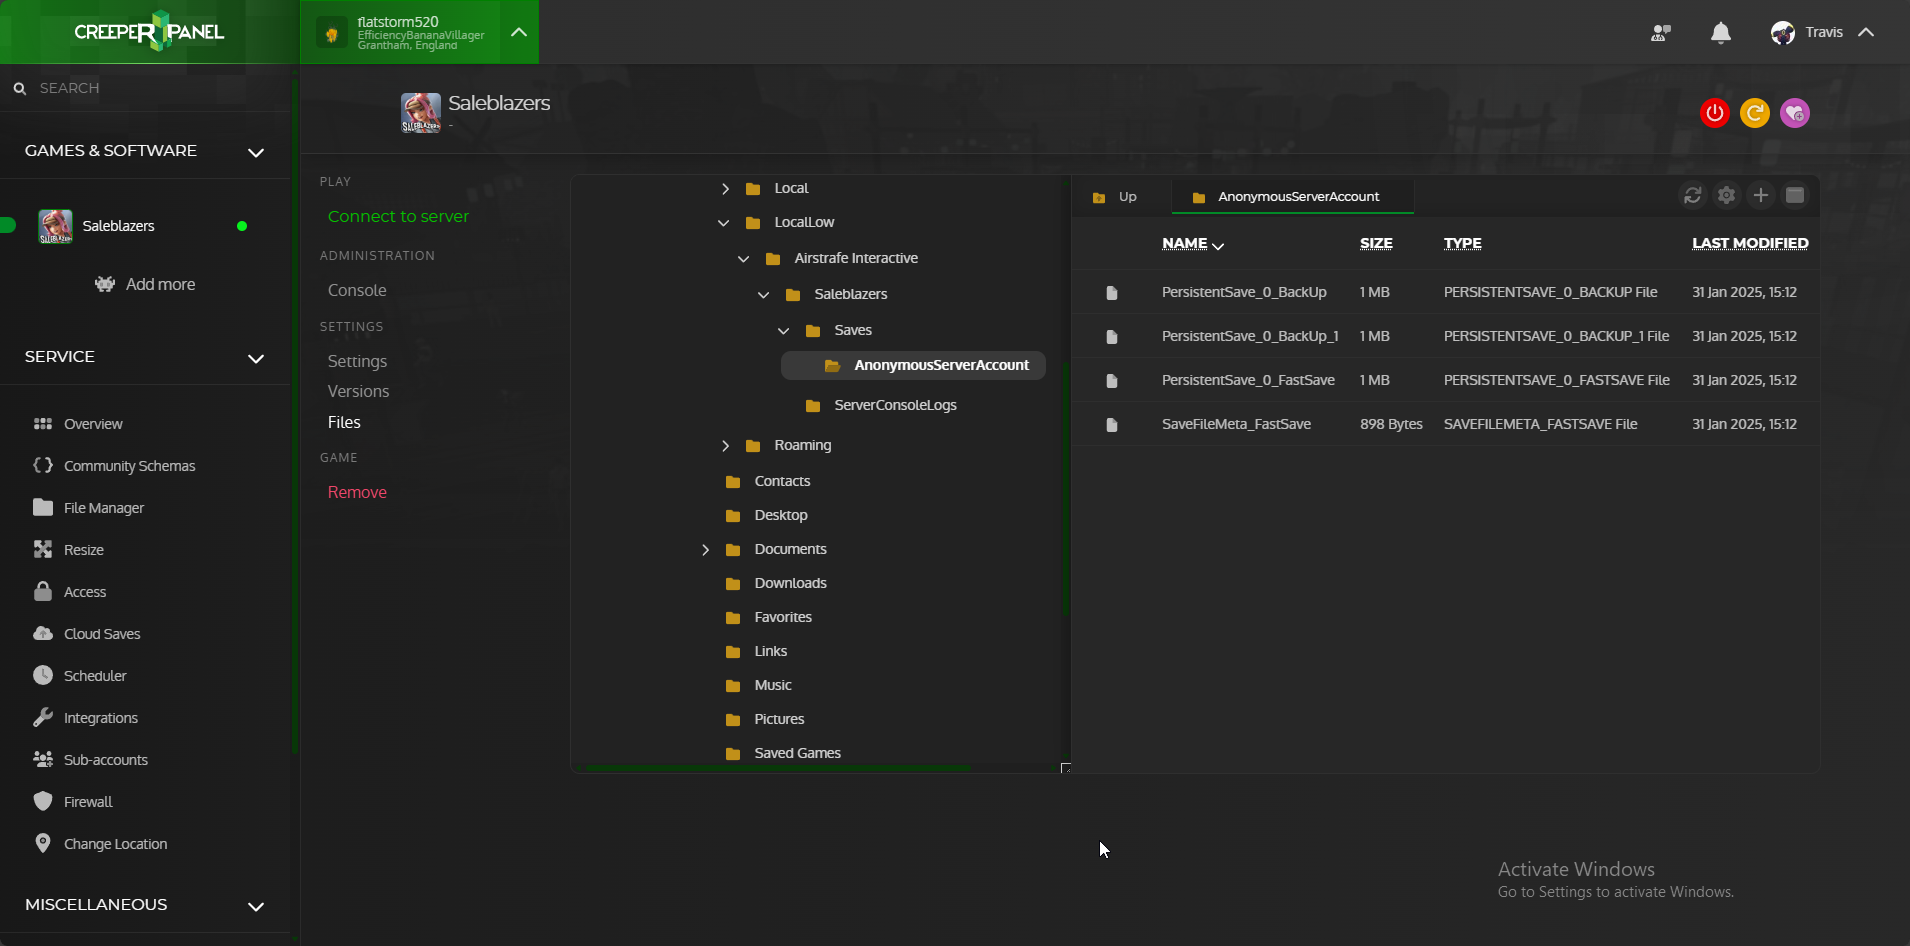
Task: Collapse the Airstrafe Interactive folder
Action: (x=744, y=259)
